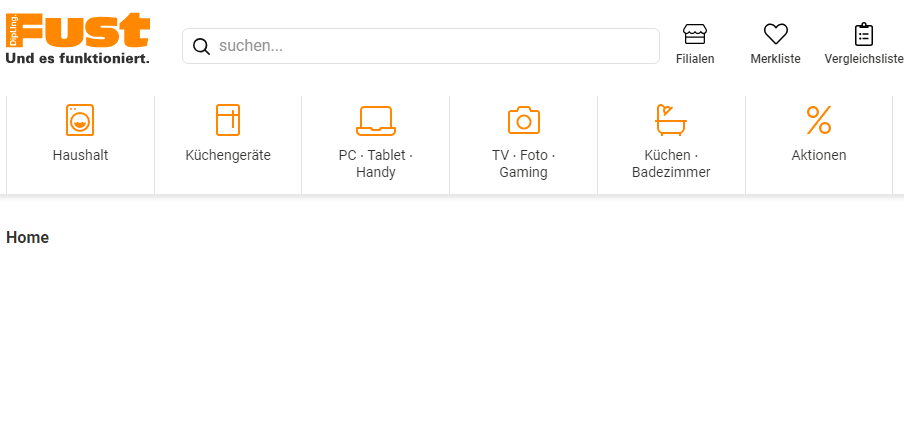
Task: Click the camera icon for TV Foto
Action: (523, 120)
